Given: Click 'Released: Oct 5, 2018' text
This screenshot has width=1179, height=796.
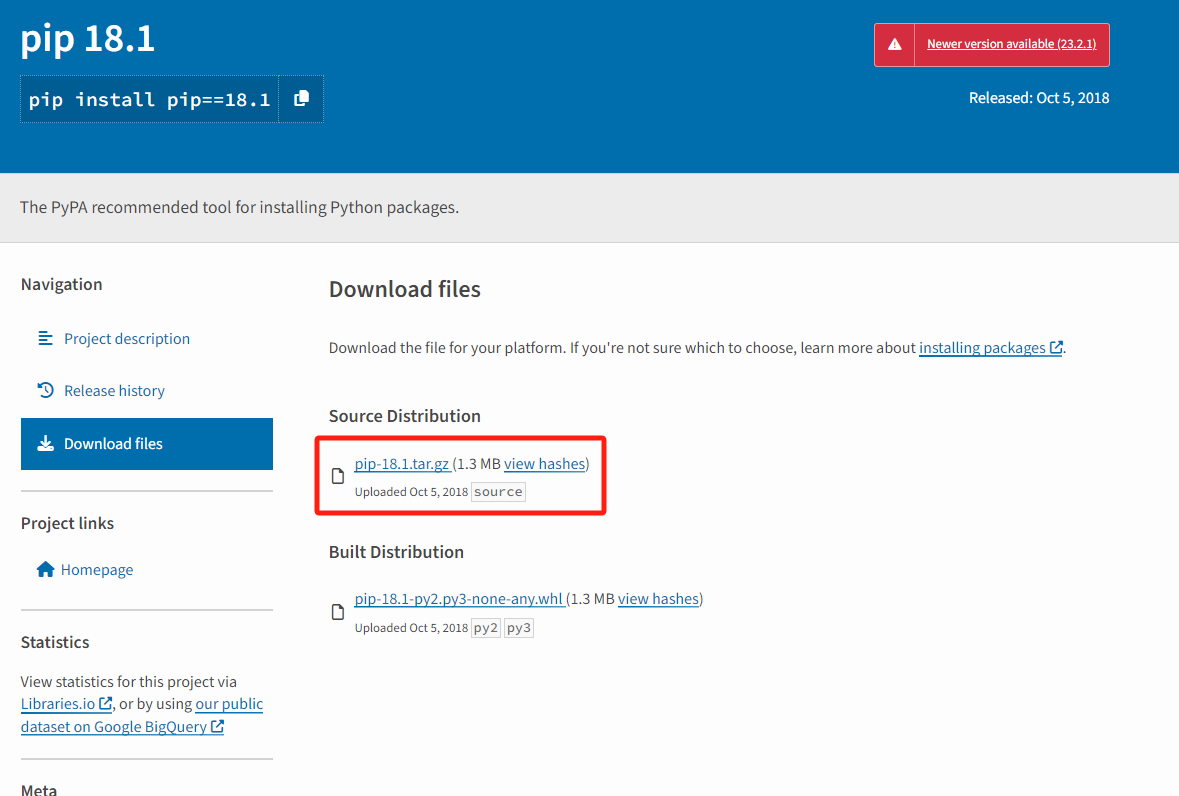Looking at the screenshot, I should click(x=1038, y=98).
